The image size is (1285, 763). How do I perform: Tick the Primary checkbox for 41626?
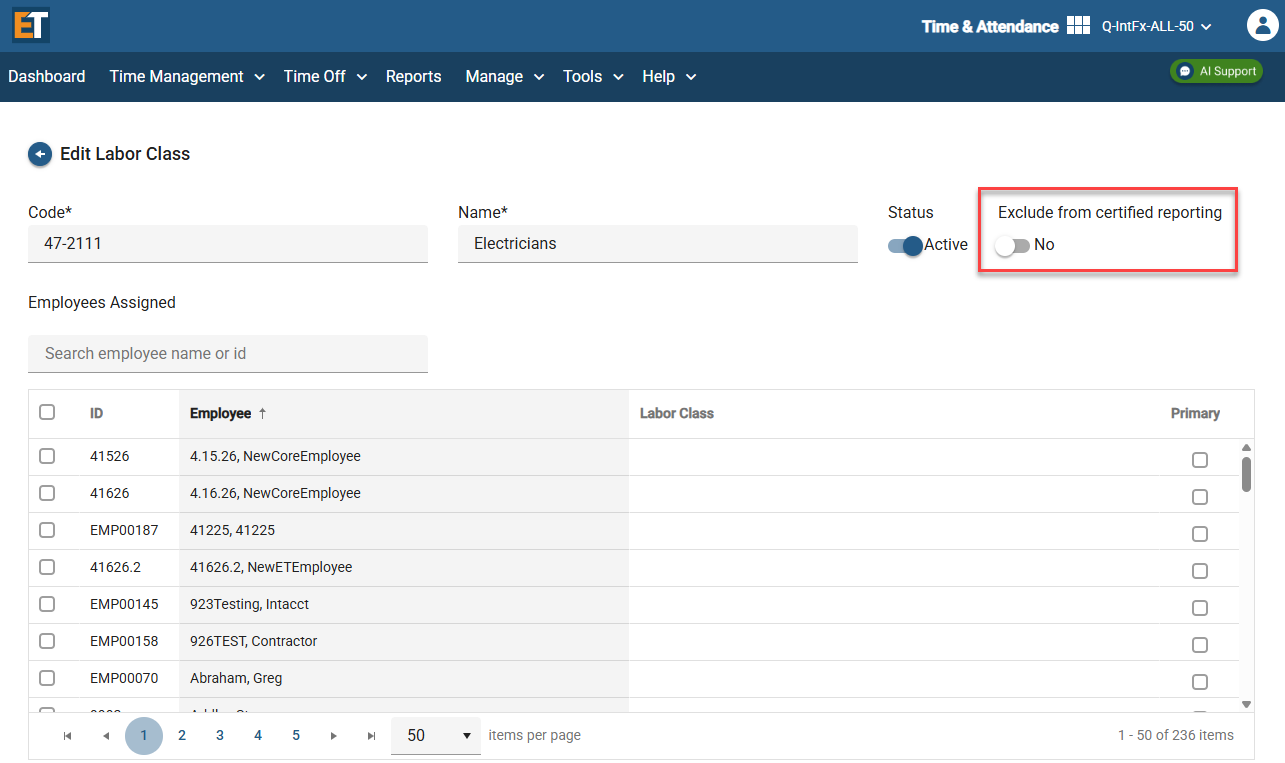[1200, 497]
